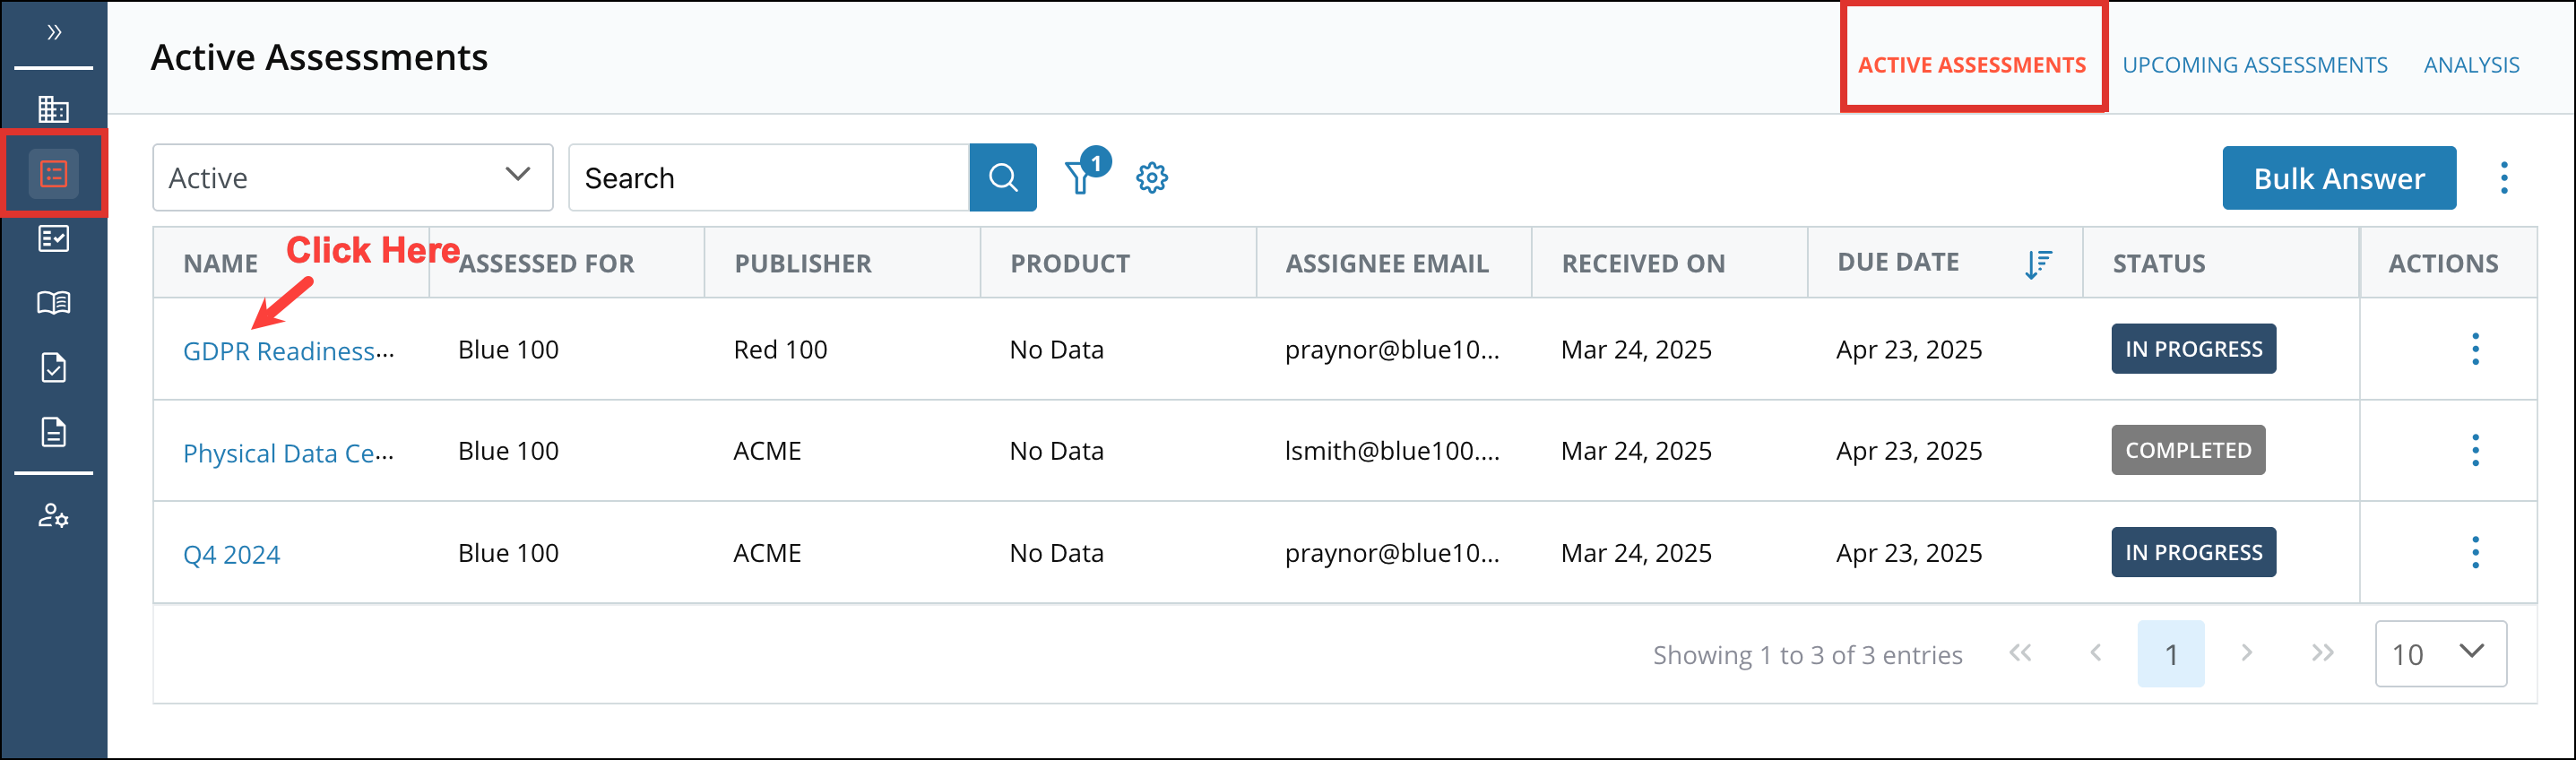The image size is (2576, 760).
Task: Click the Completed status badge
Action: click(x=2188, y=450)
